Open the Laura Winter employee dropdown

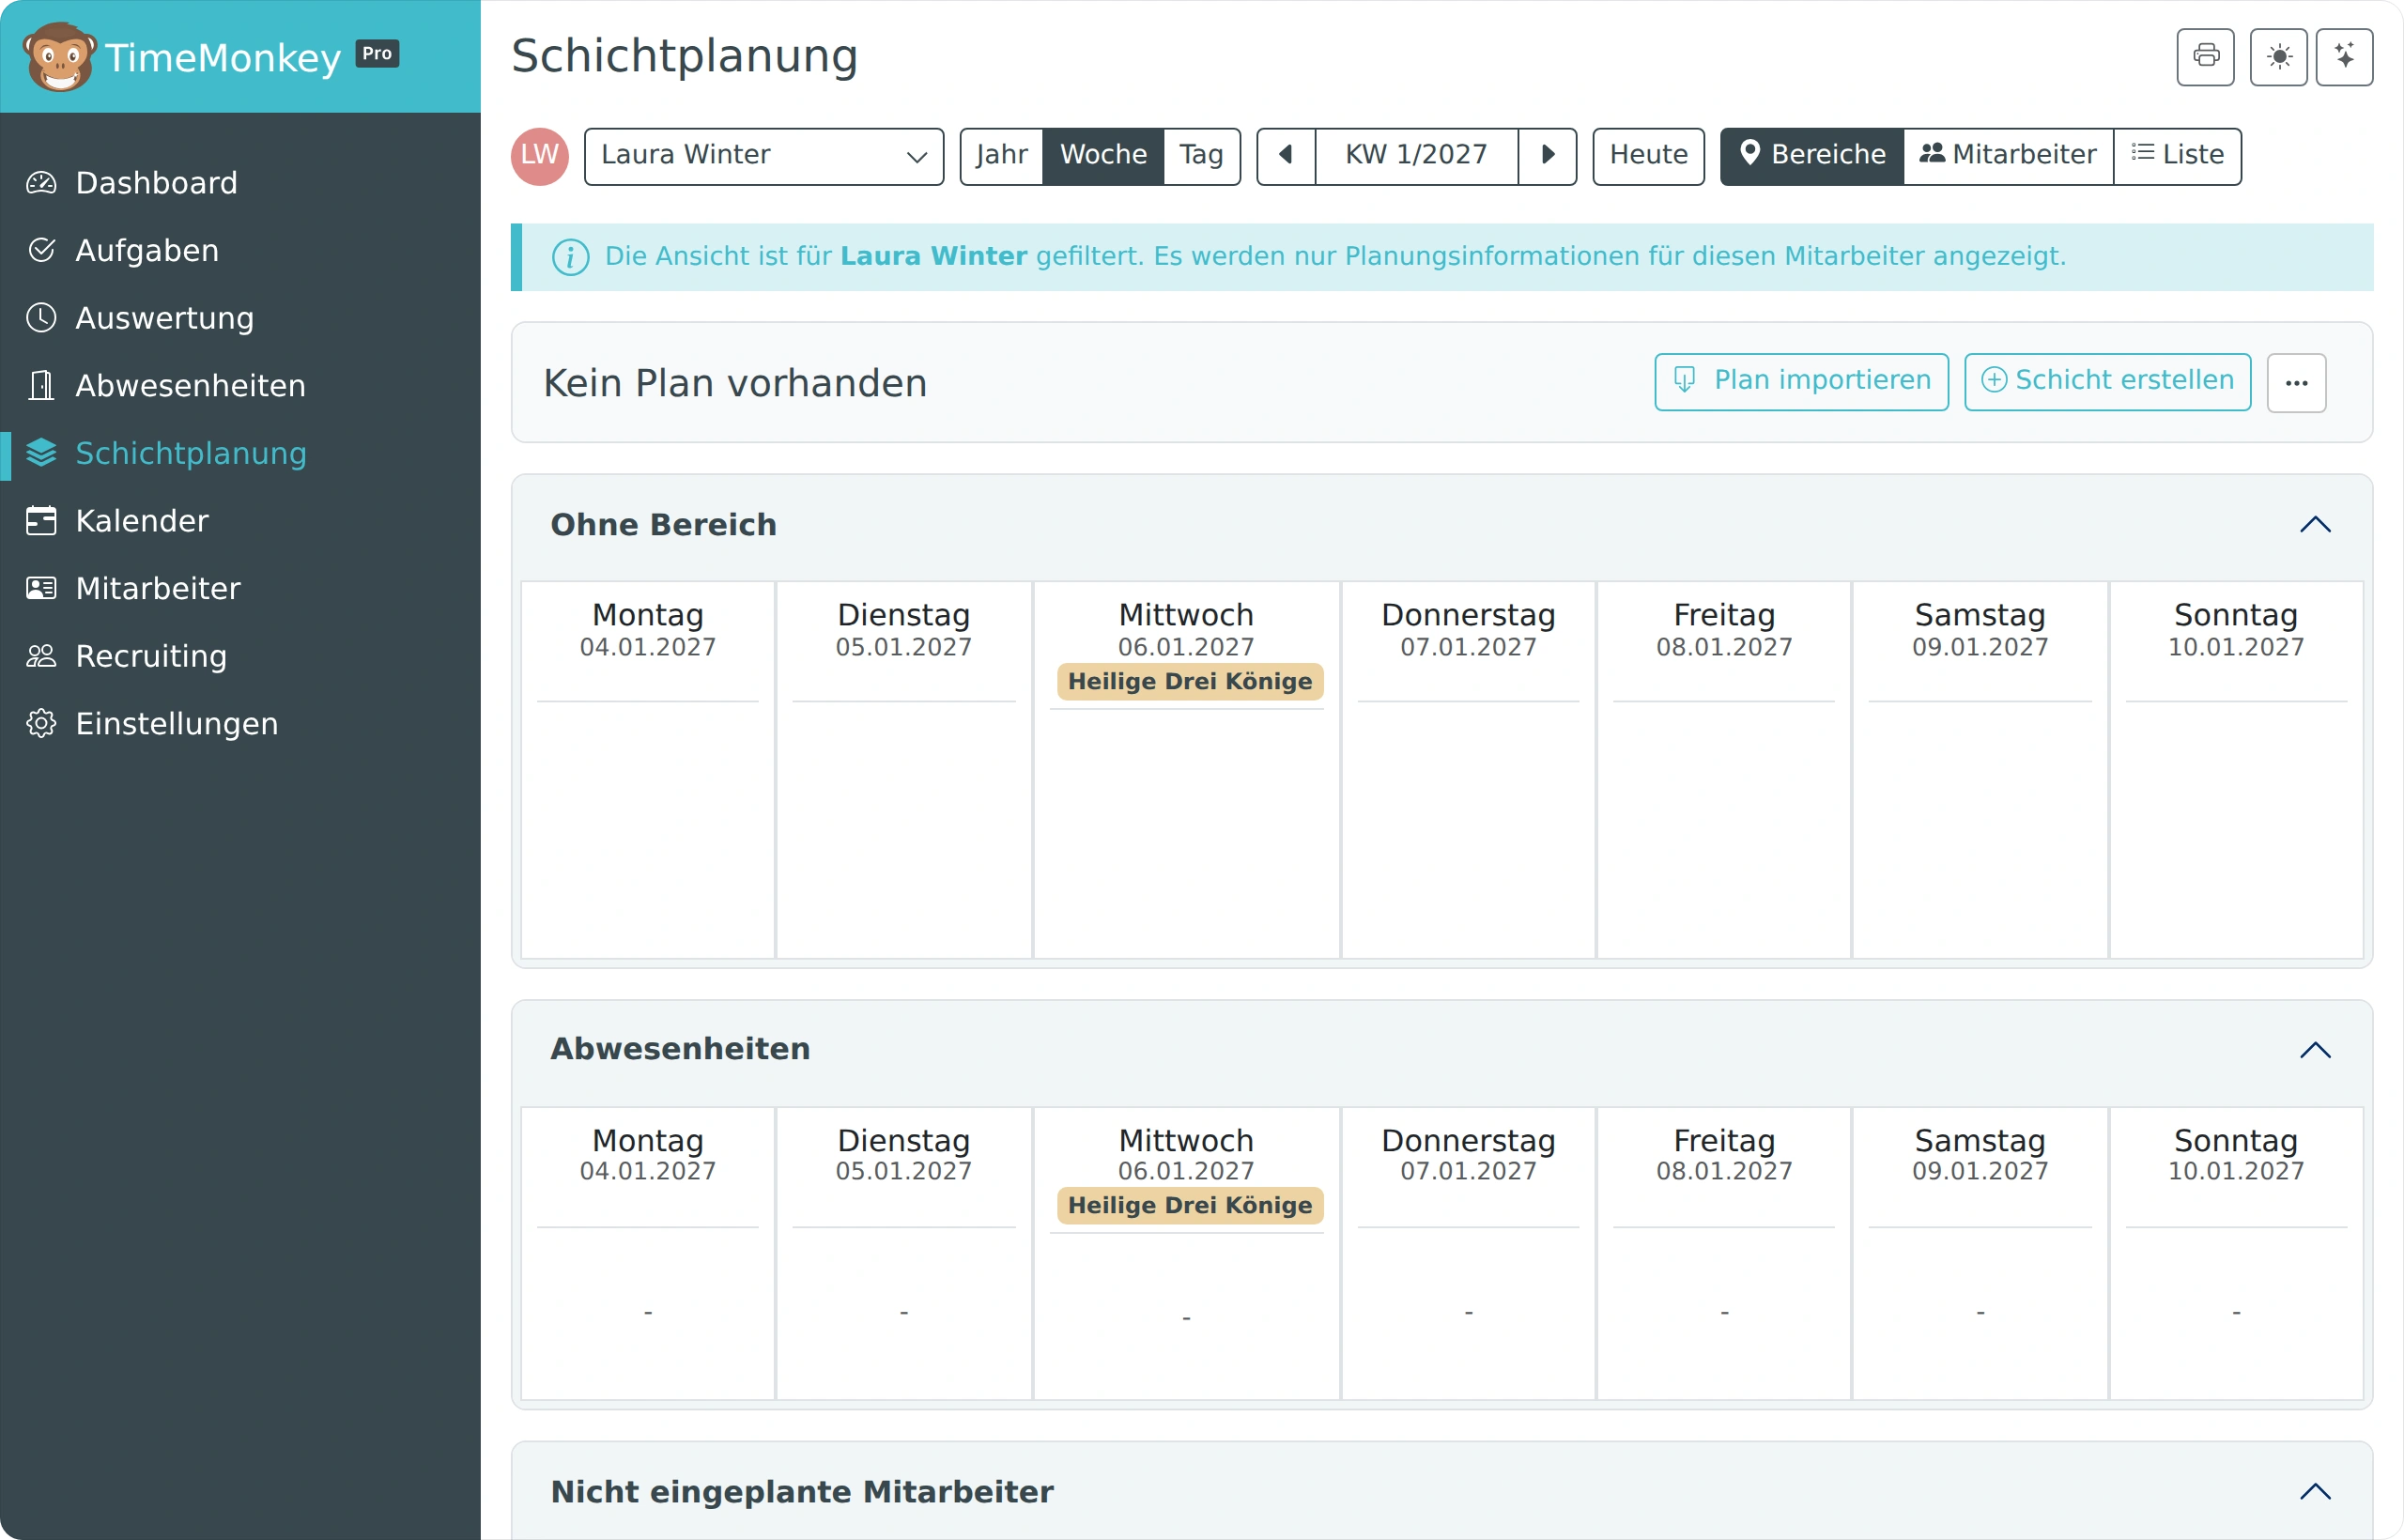(x=764, y=156)
